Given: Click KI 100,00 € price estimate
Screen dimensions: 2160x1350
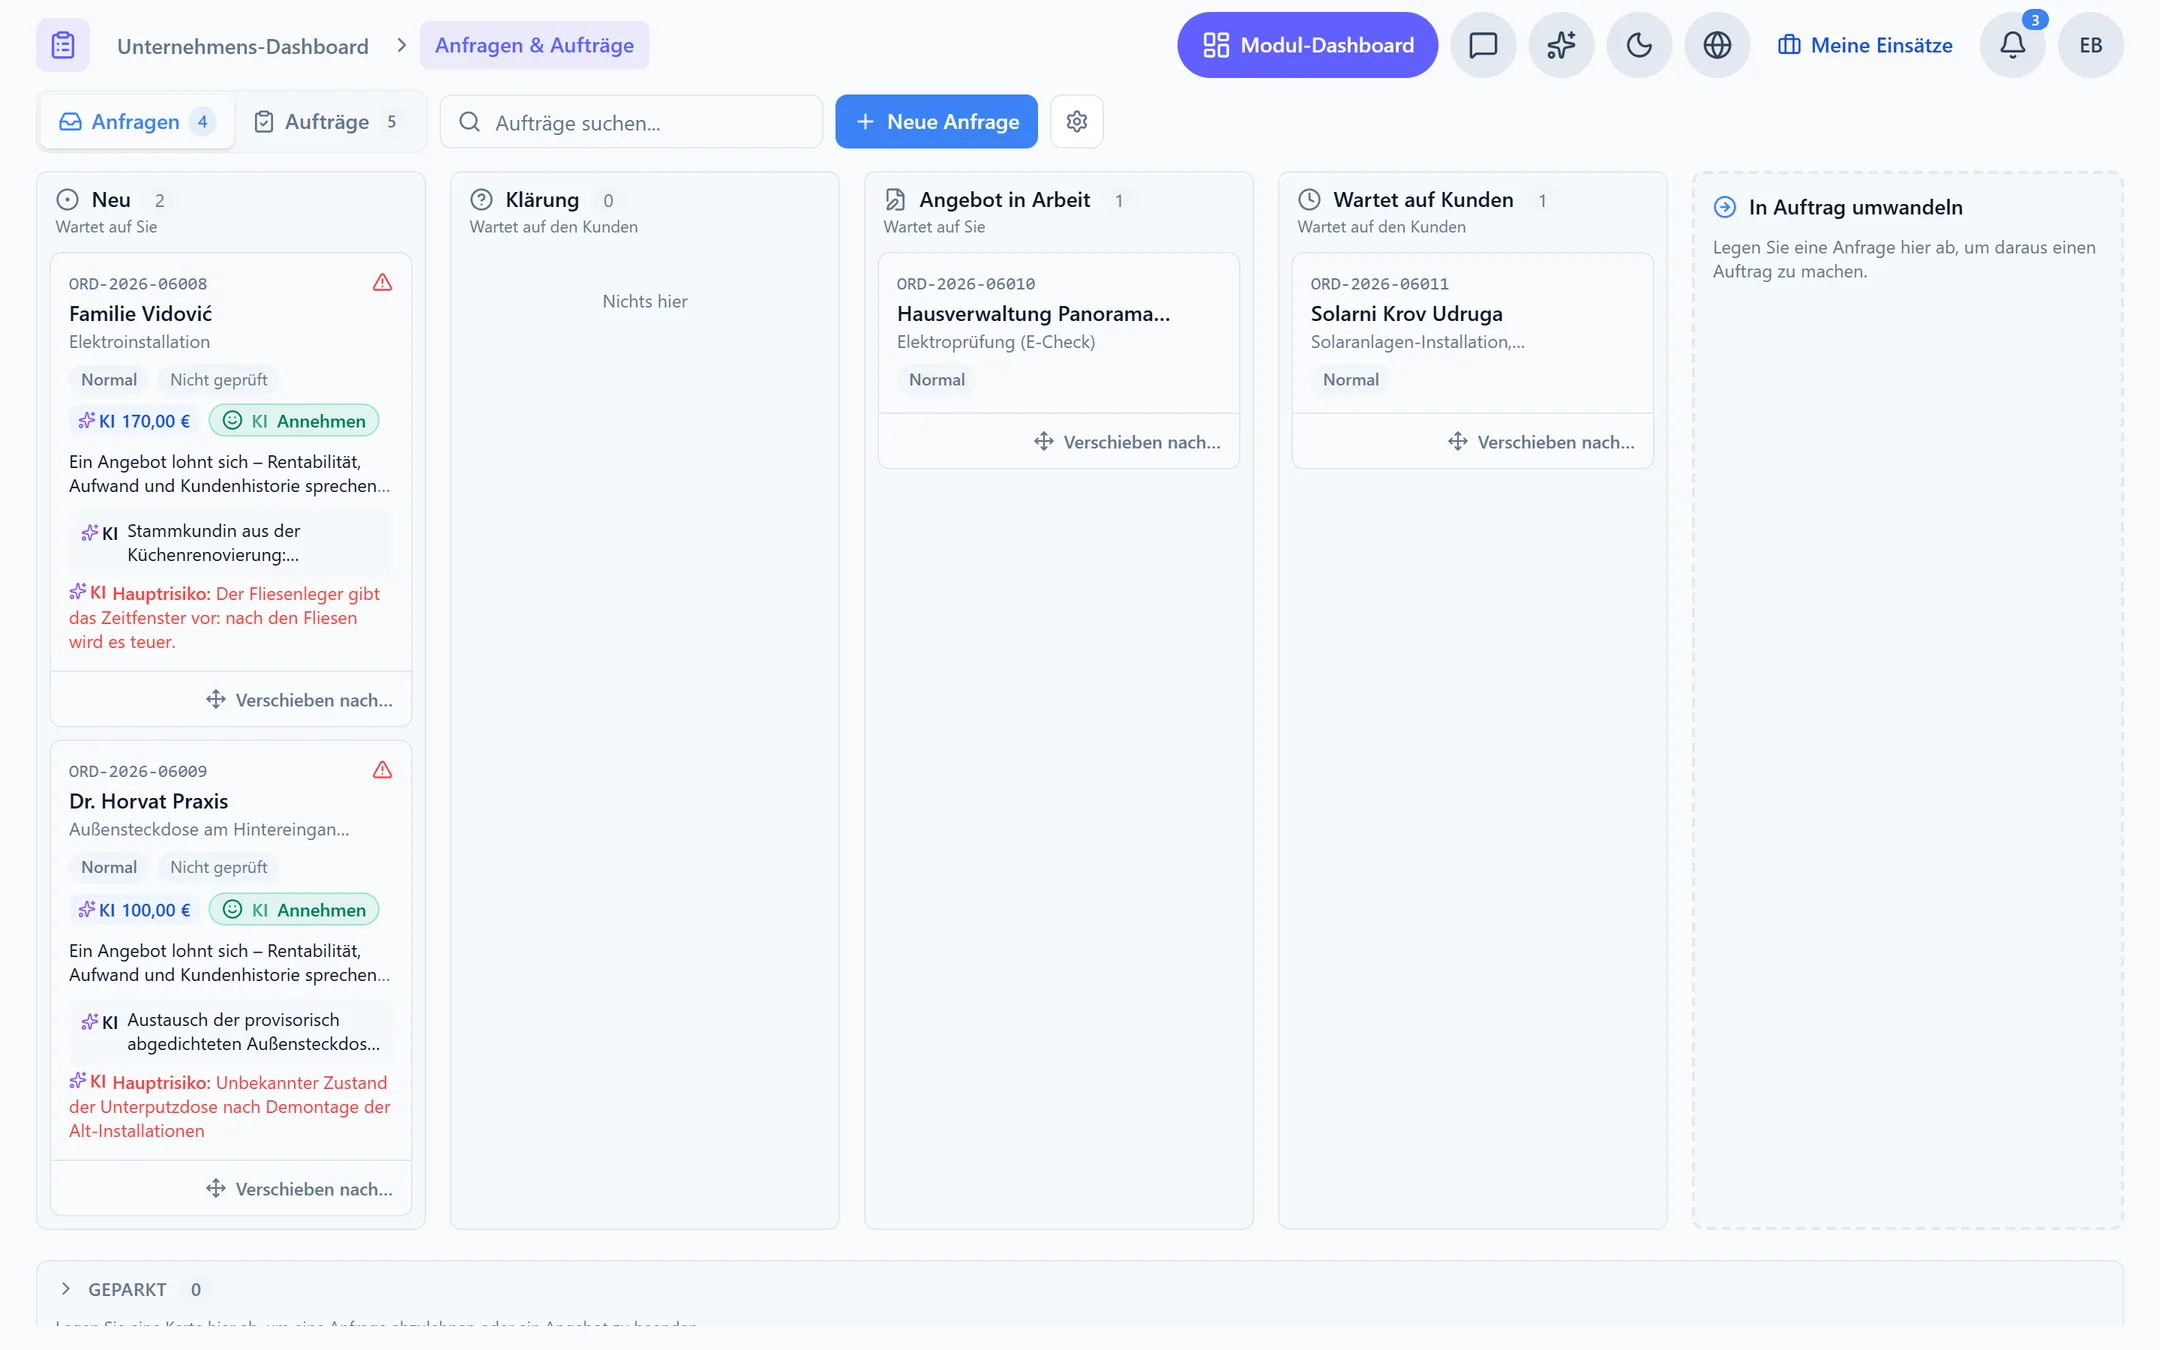Looking at the screenshot, I should 134,910.
